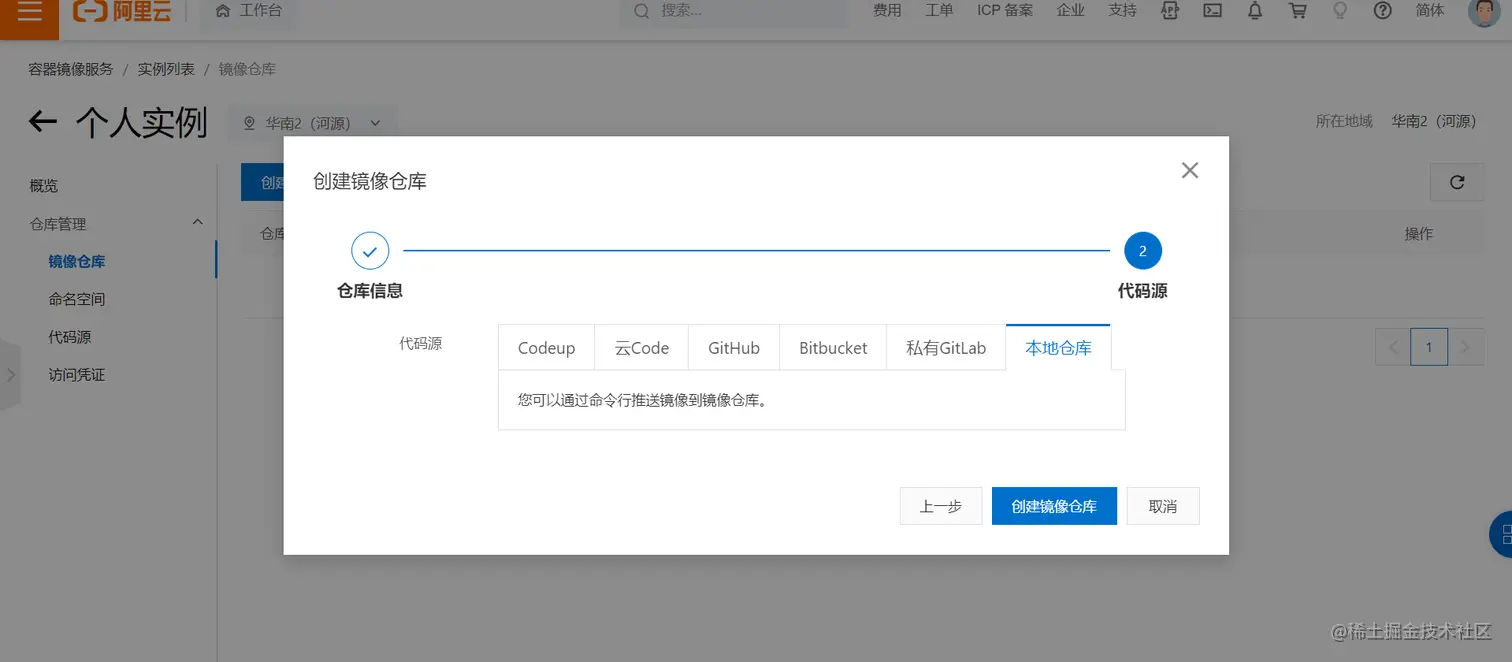Click the completed 仓库信息 step circle

[x=370, y=251]
